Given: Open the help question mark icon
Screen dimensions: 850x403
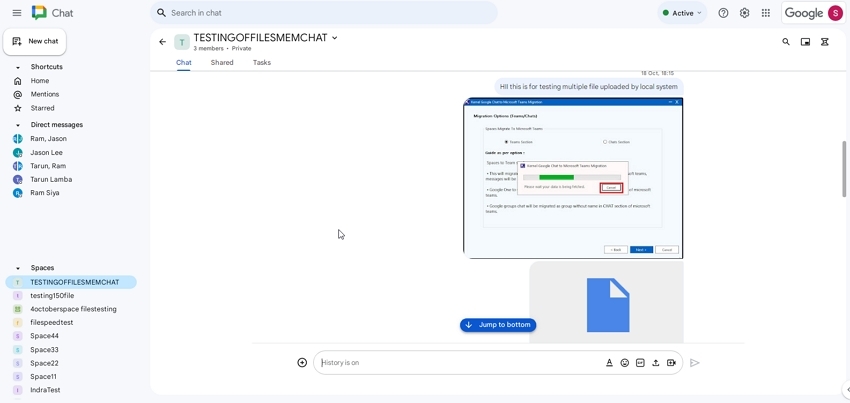Looking at the screenshot, I should point(723,13).
